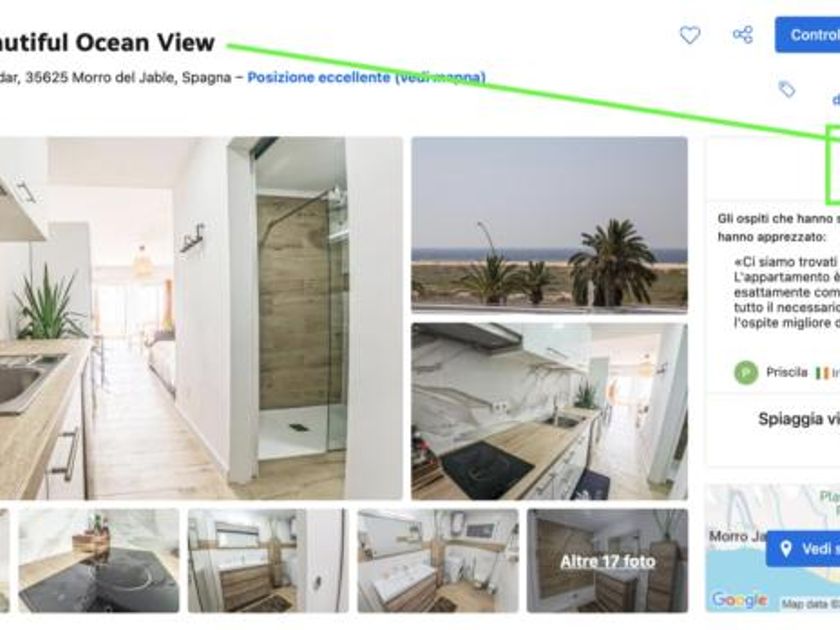Screen dimensions: 840x630
Task: Open the ocean view palm trees photo
Action: [x=549, y=225]
